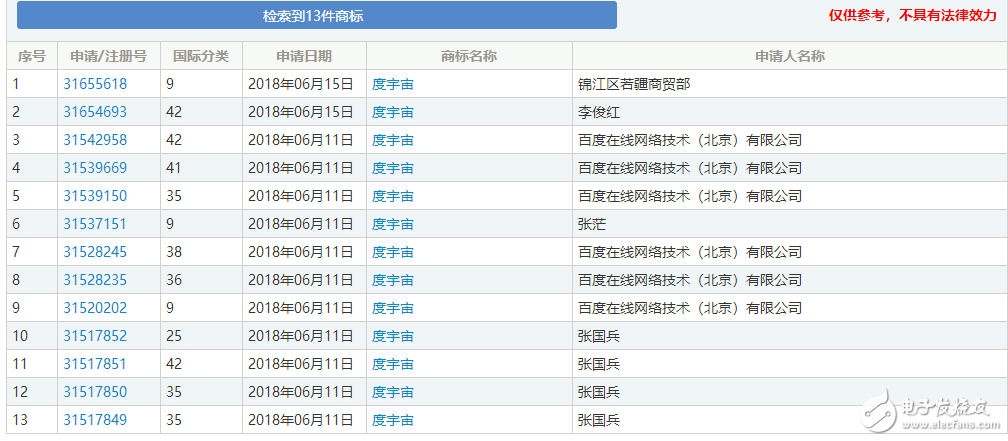1008x441 pixels.
Task: Click application number 31517851
Action: pos(95,364)
